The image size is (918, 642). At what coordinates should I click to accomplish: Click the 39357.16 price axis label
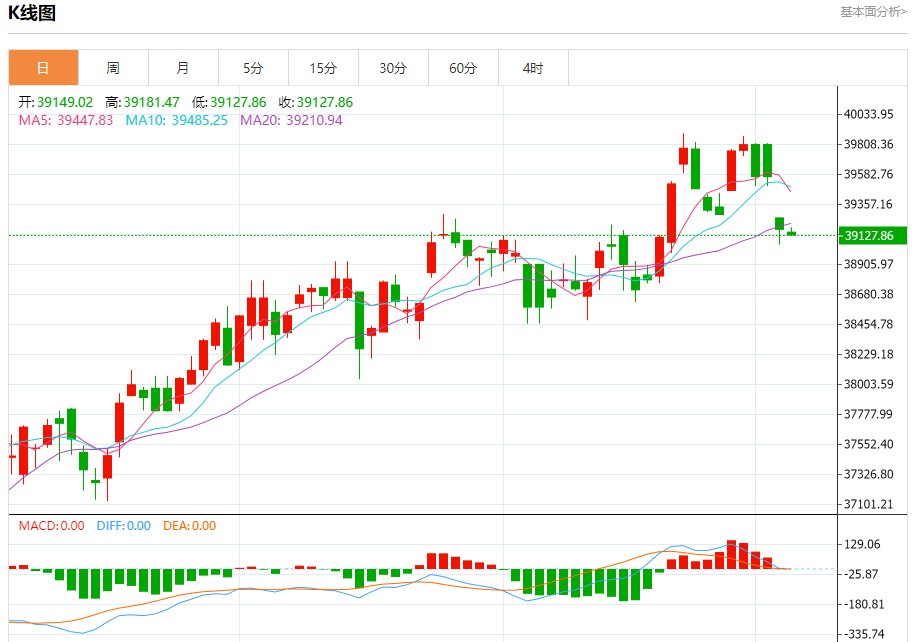click(868, 204)
